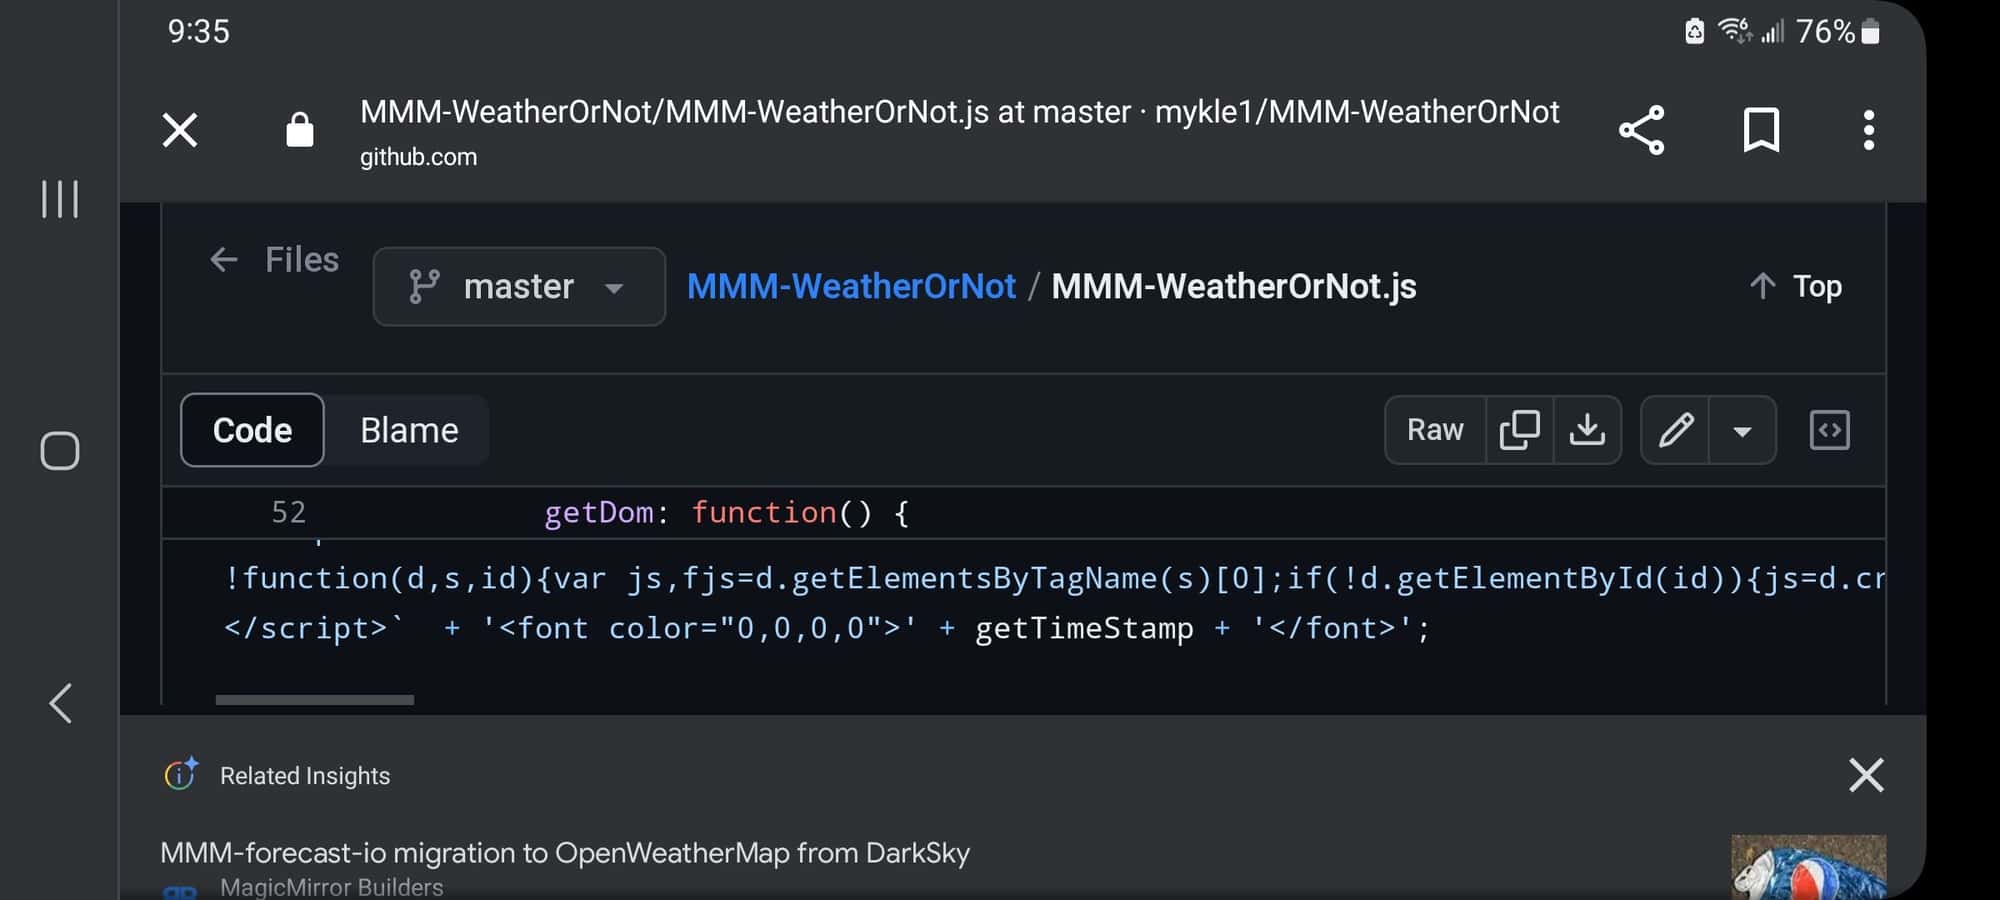
Task: Close the browser custom tab
Action: 180,130
